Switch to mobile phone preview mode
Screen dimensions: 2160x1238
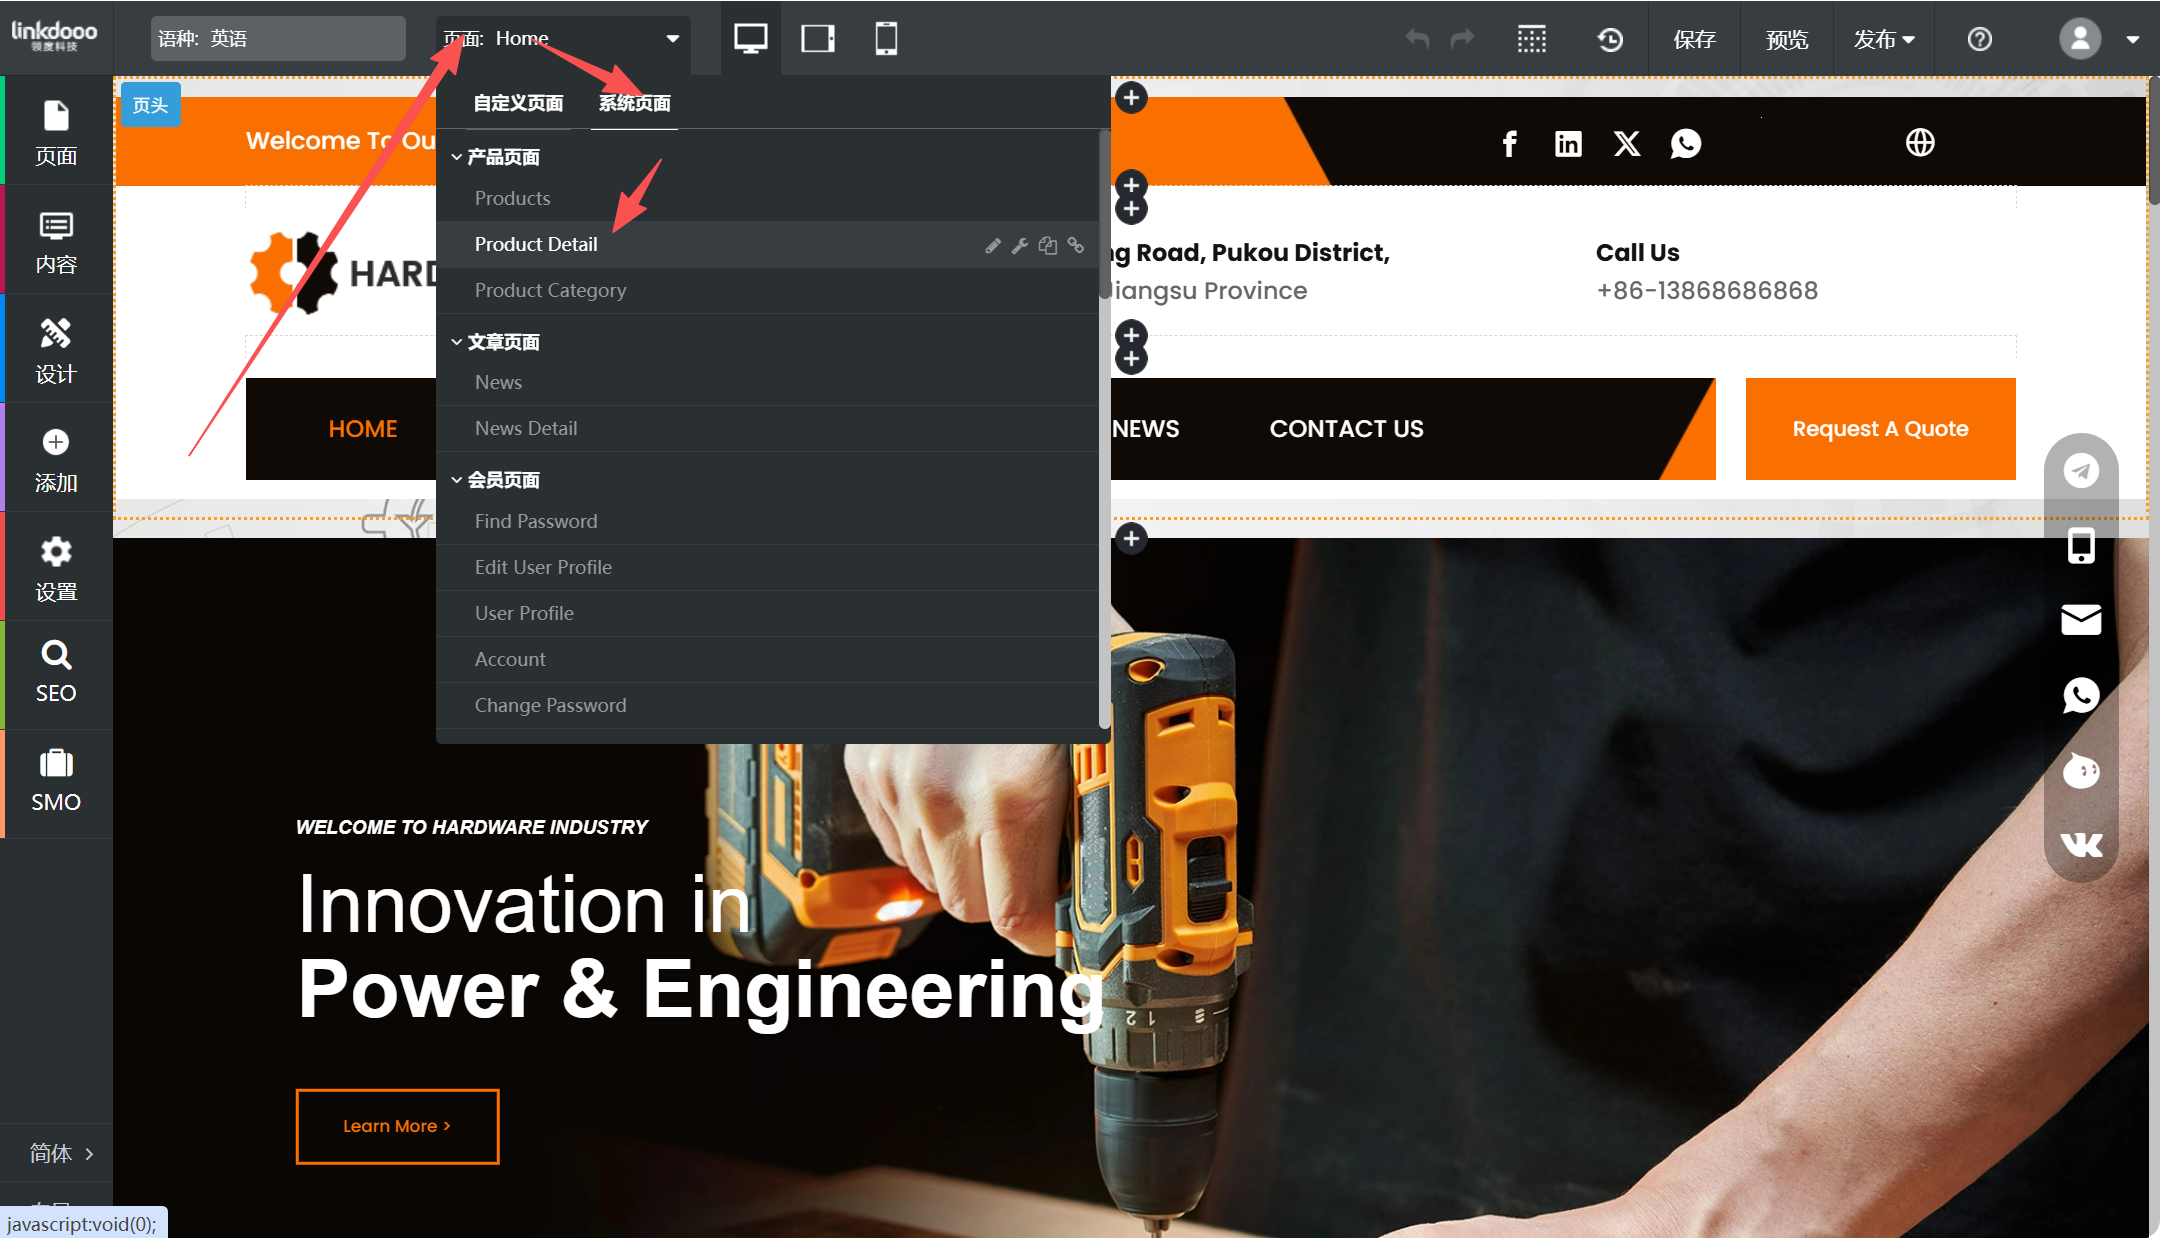(x=885, y=39)
